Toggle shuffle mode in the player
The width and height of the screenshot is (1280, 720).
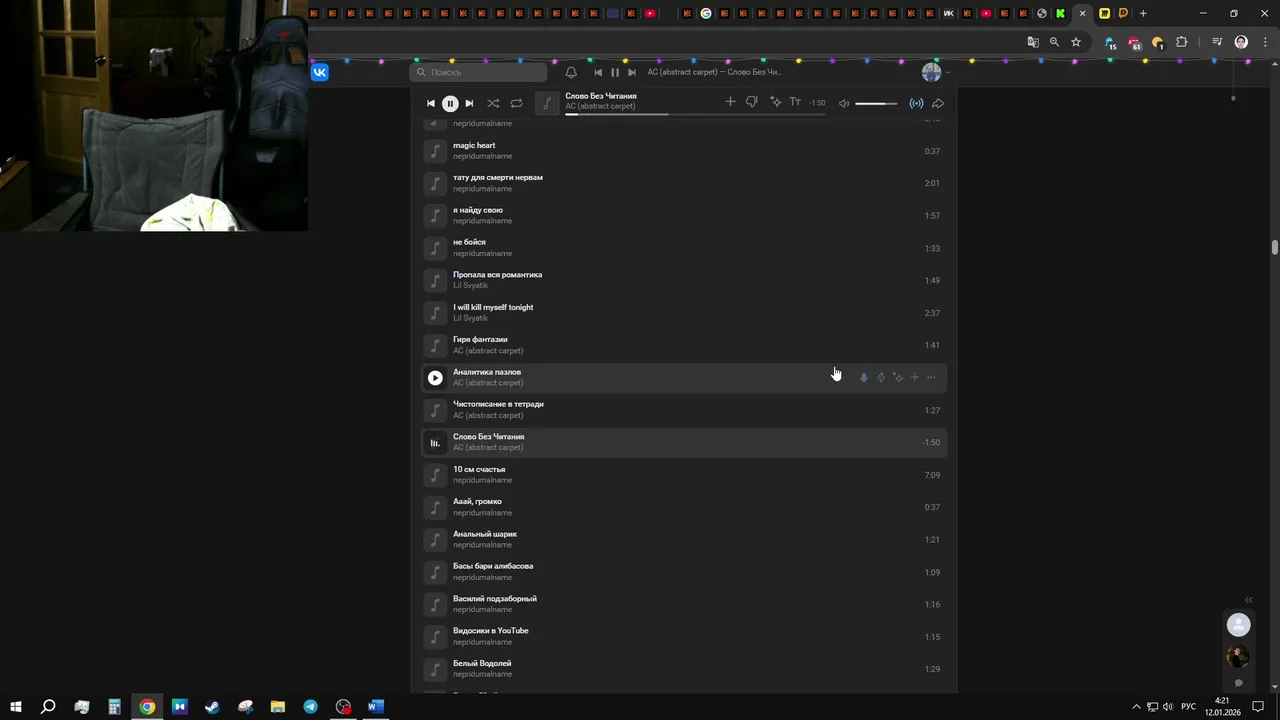tap(493, 103)
